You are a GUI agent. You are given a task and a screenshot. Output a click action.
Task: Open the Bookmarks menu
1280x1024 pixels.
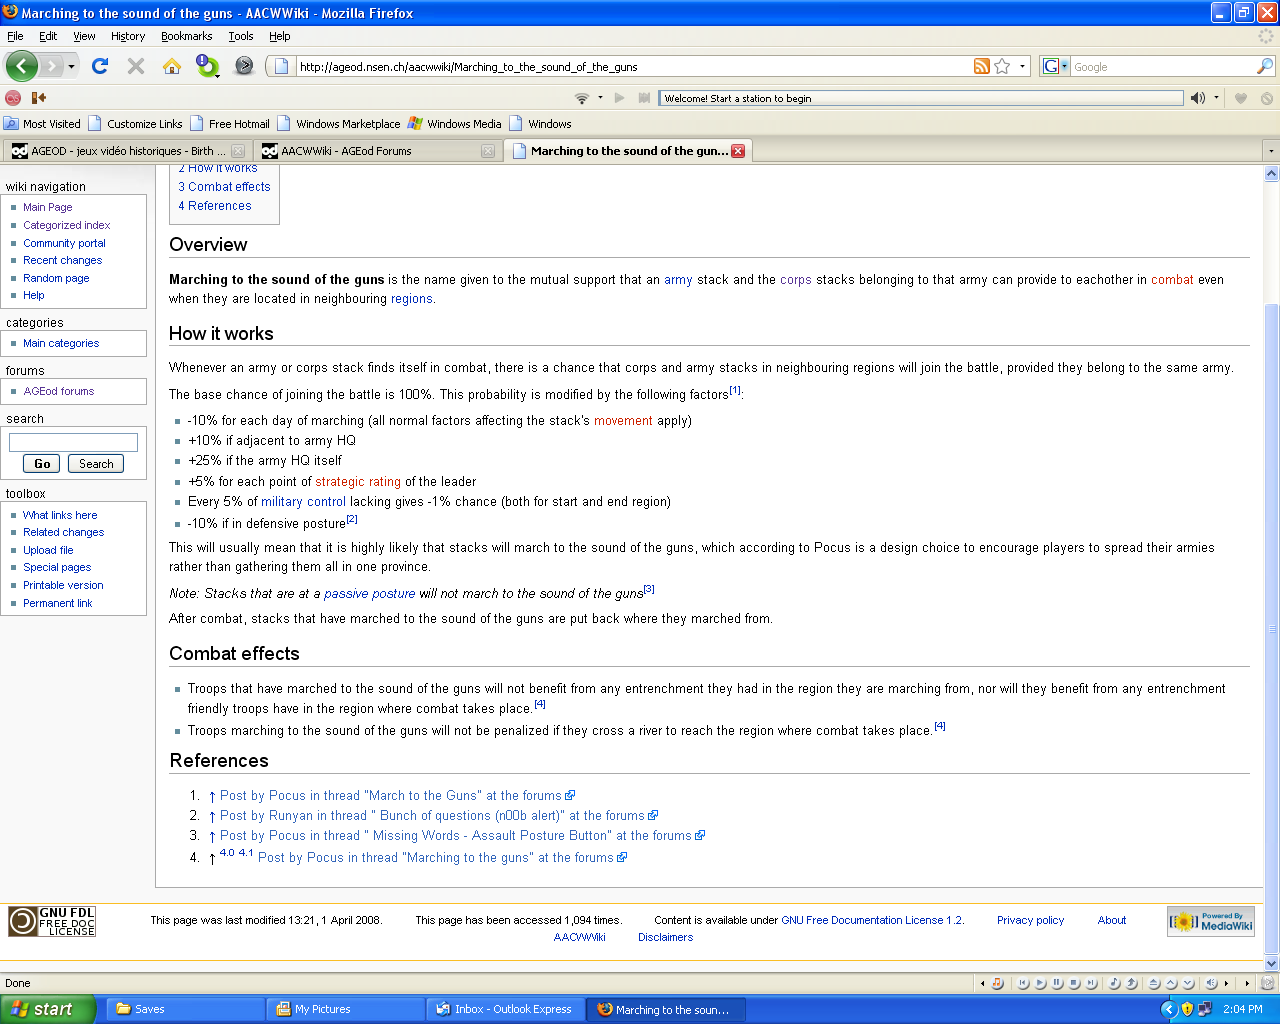(x=186, y=36)
